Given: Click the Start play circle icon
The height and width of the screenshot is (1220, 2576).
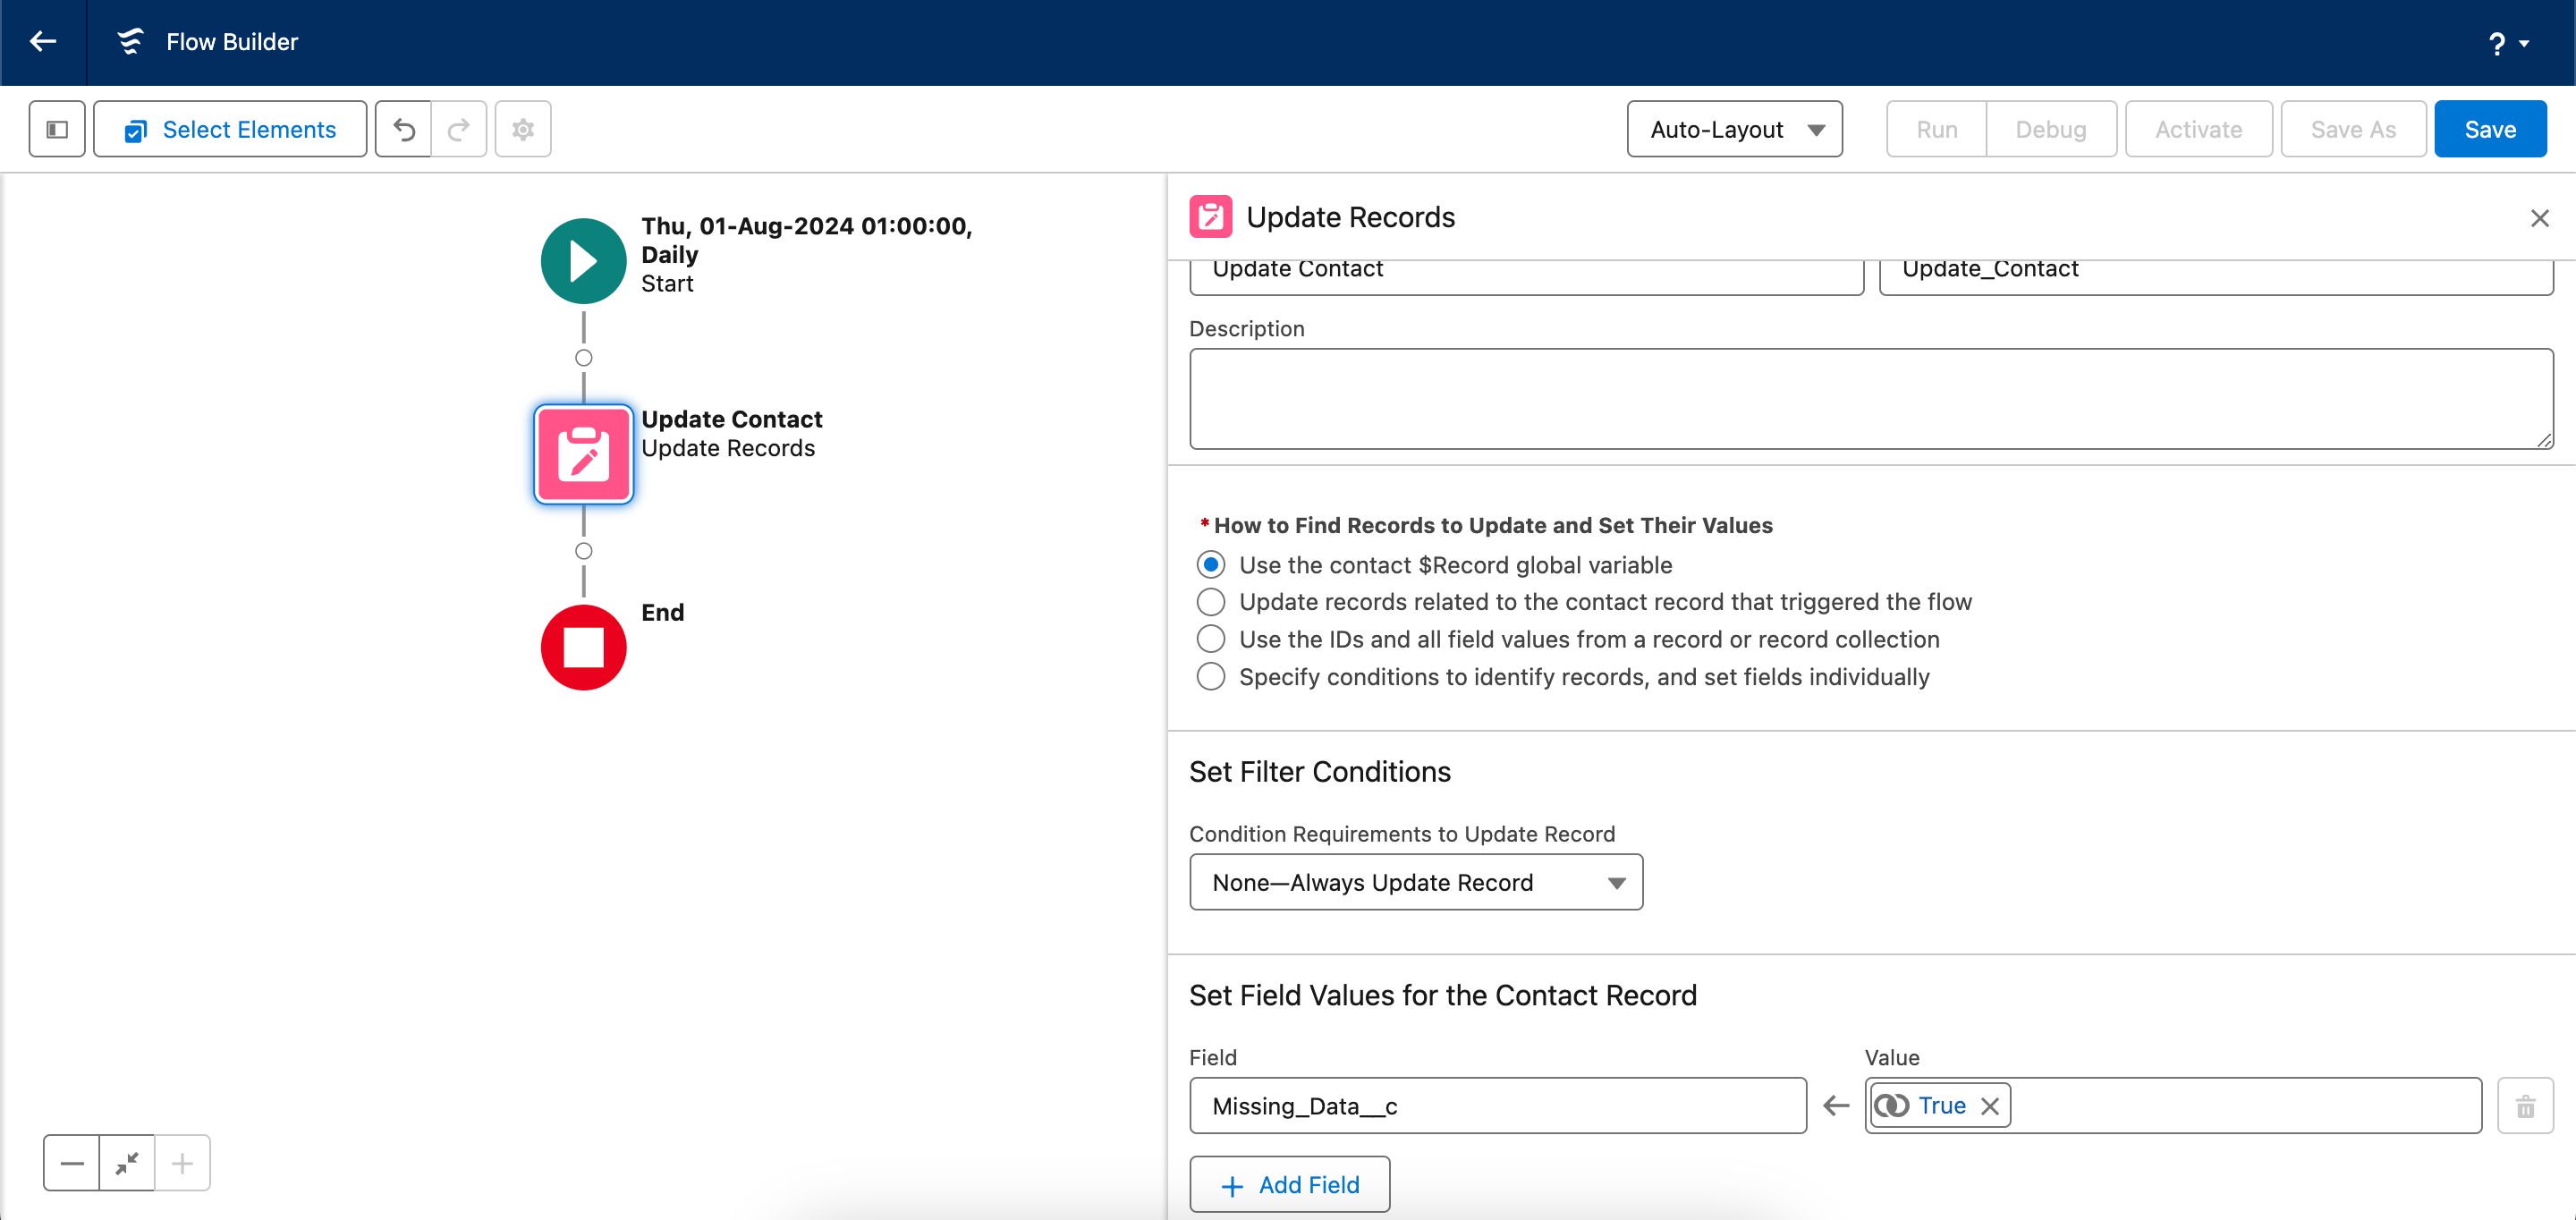Looking at the screenshot, I should click(x=584, y=261).
